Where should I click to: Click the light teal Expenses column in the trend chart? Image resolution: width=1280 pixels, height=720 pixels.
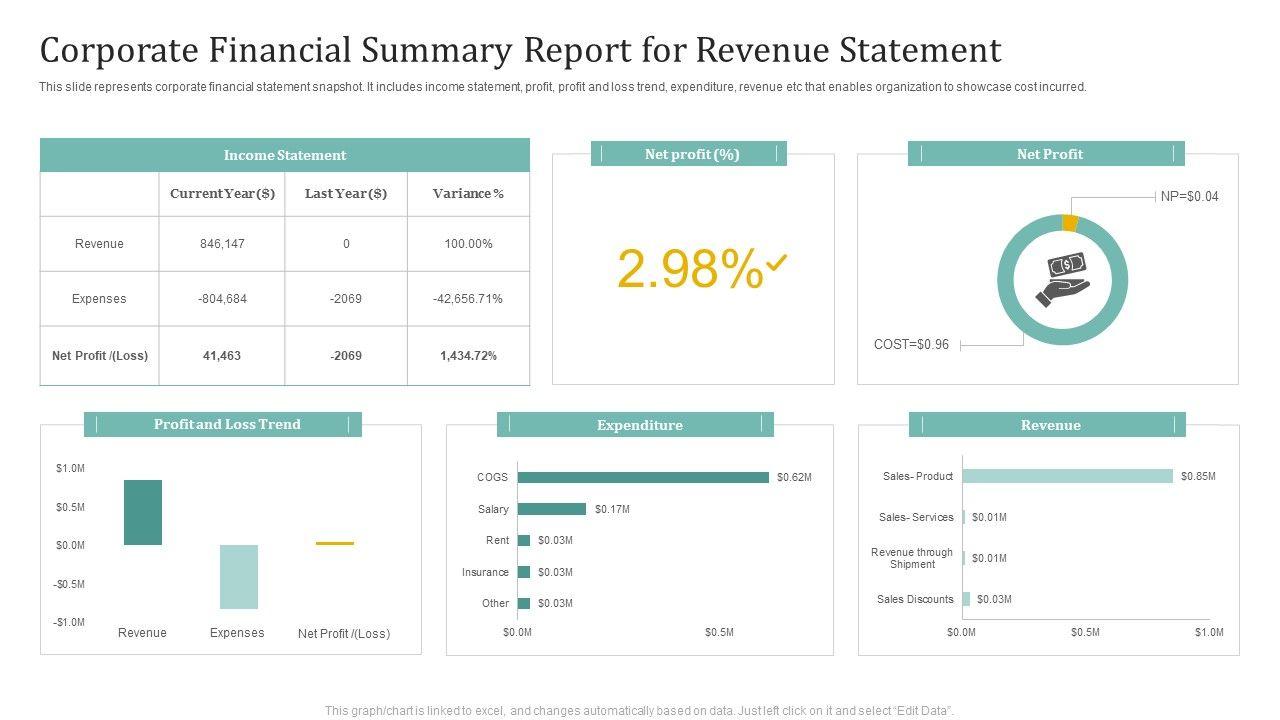point(239,577)
